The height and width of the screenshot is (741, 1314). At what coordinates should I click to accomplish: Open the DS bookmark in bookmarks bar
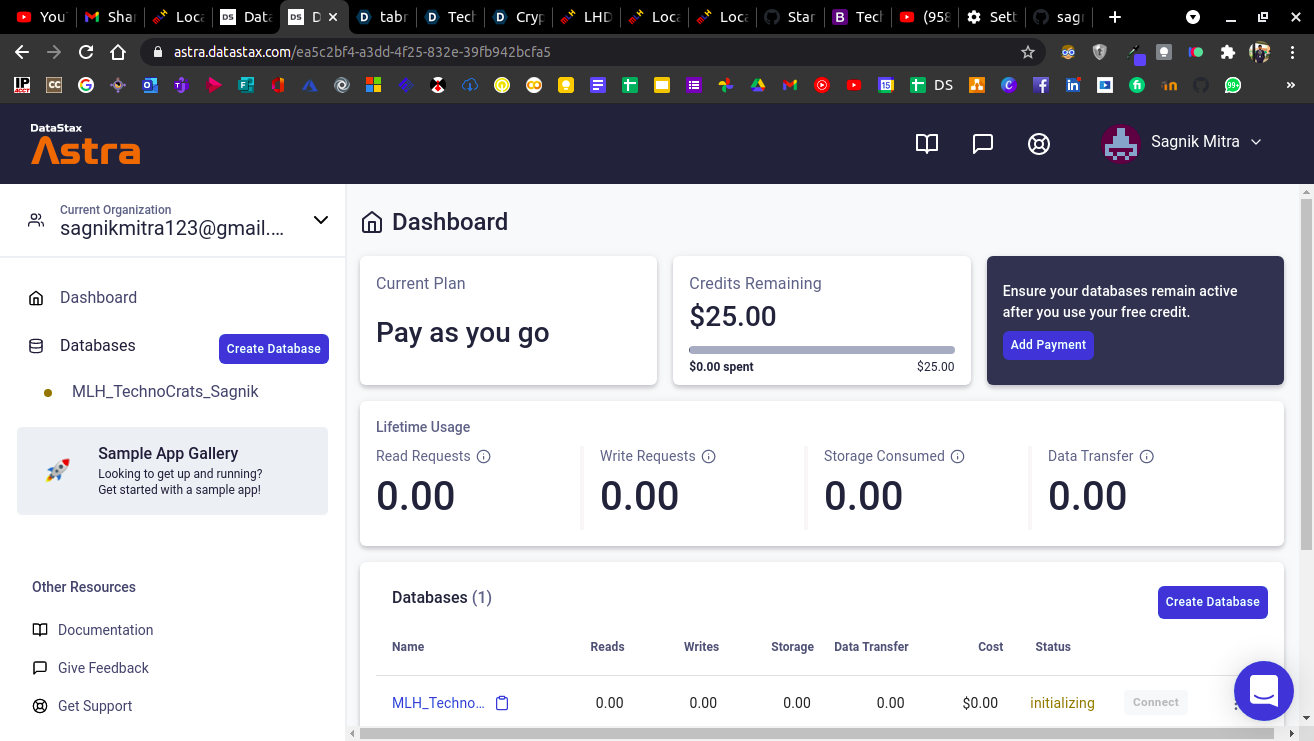pyautogui.click(x=931, y=86)
